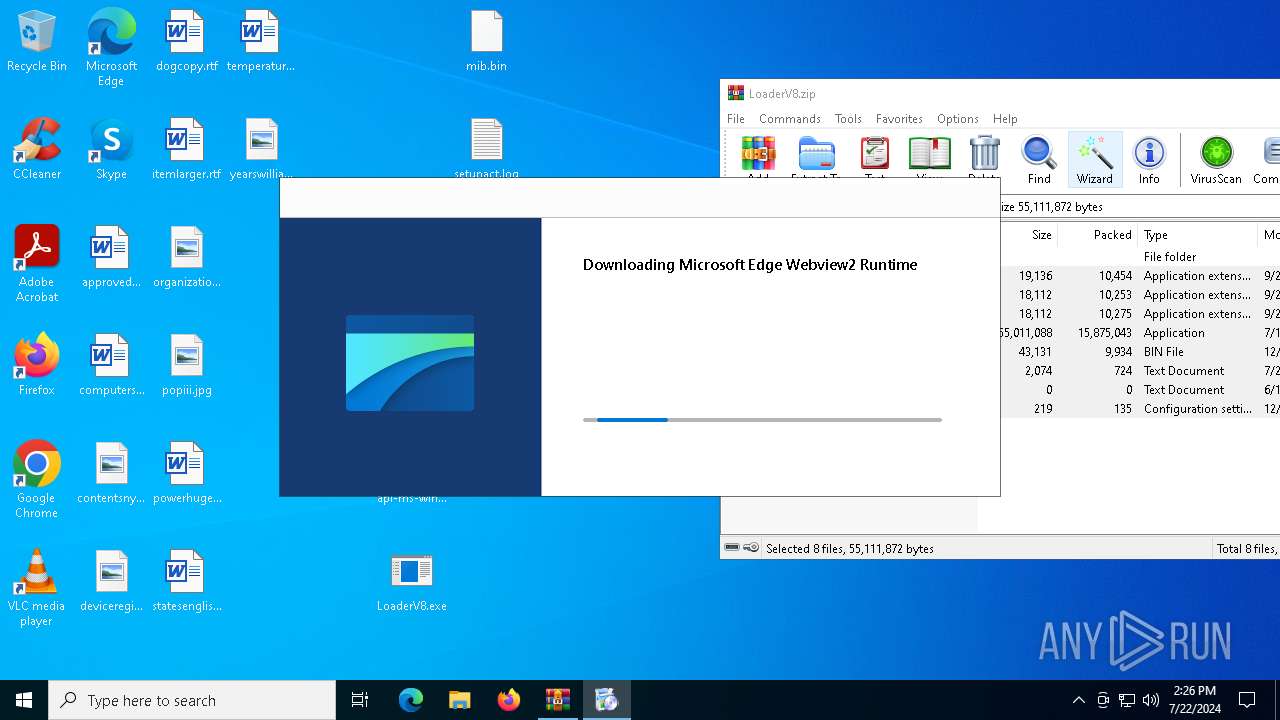Viewport: 1280px width, 720px height.
Task: Select the row with type BIN File
Action: (1140, 352)
